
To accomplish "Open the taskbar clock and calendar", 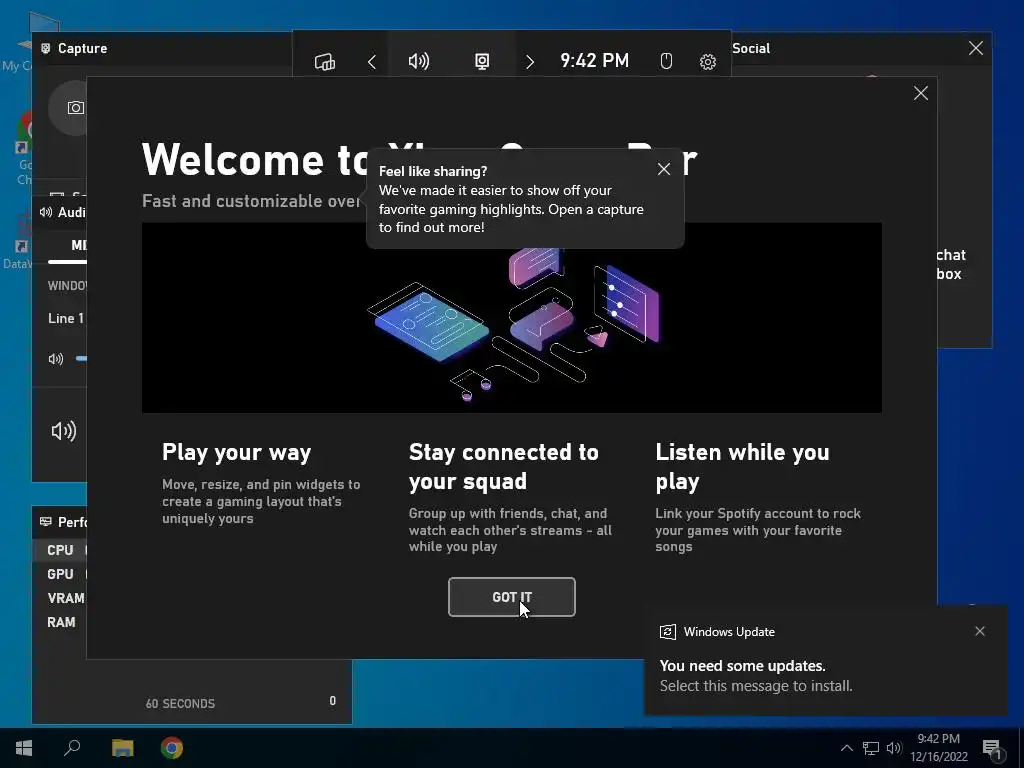I will point(939,748).
